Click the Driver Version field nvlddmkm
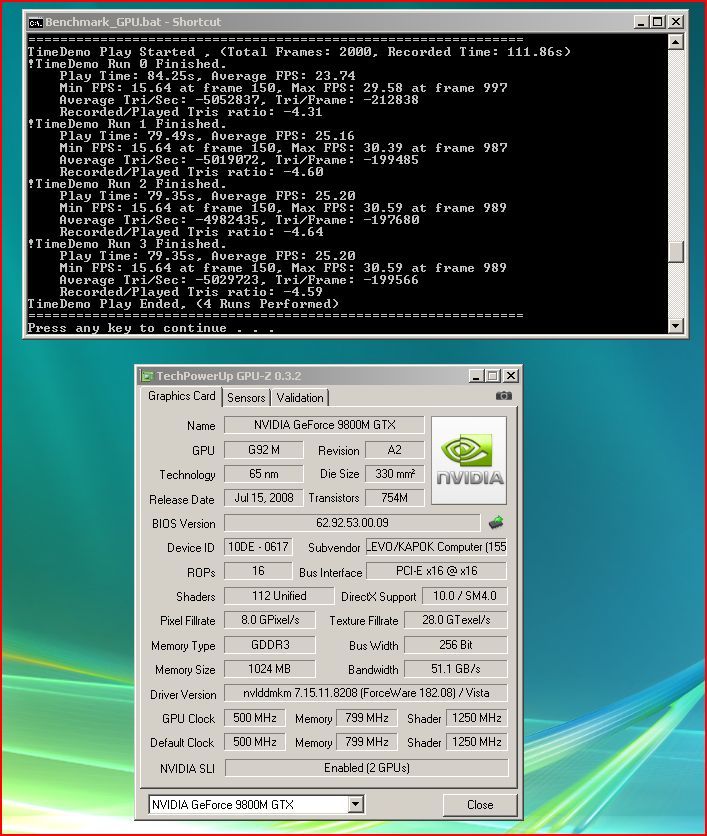 tap(366, 693)
